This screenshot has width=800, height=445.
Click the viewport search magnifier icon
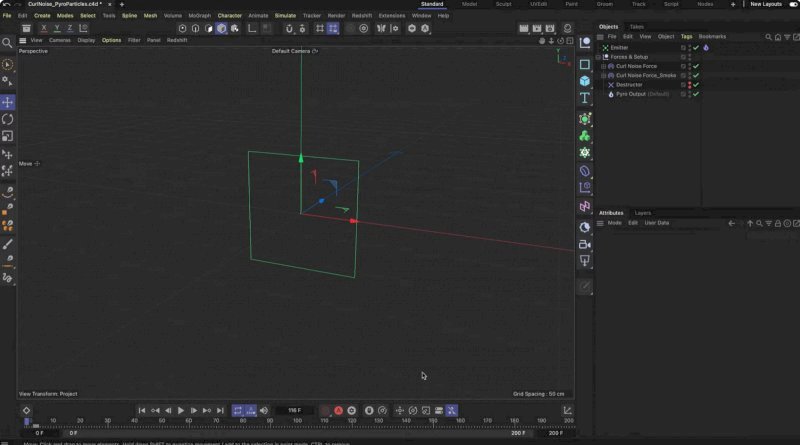(x=8, y=43)
